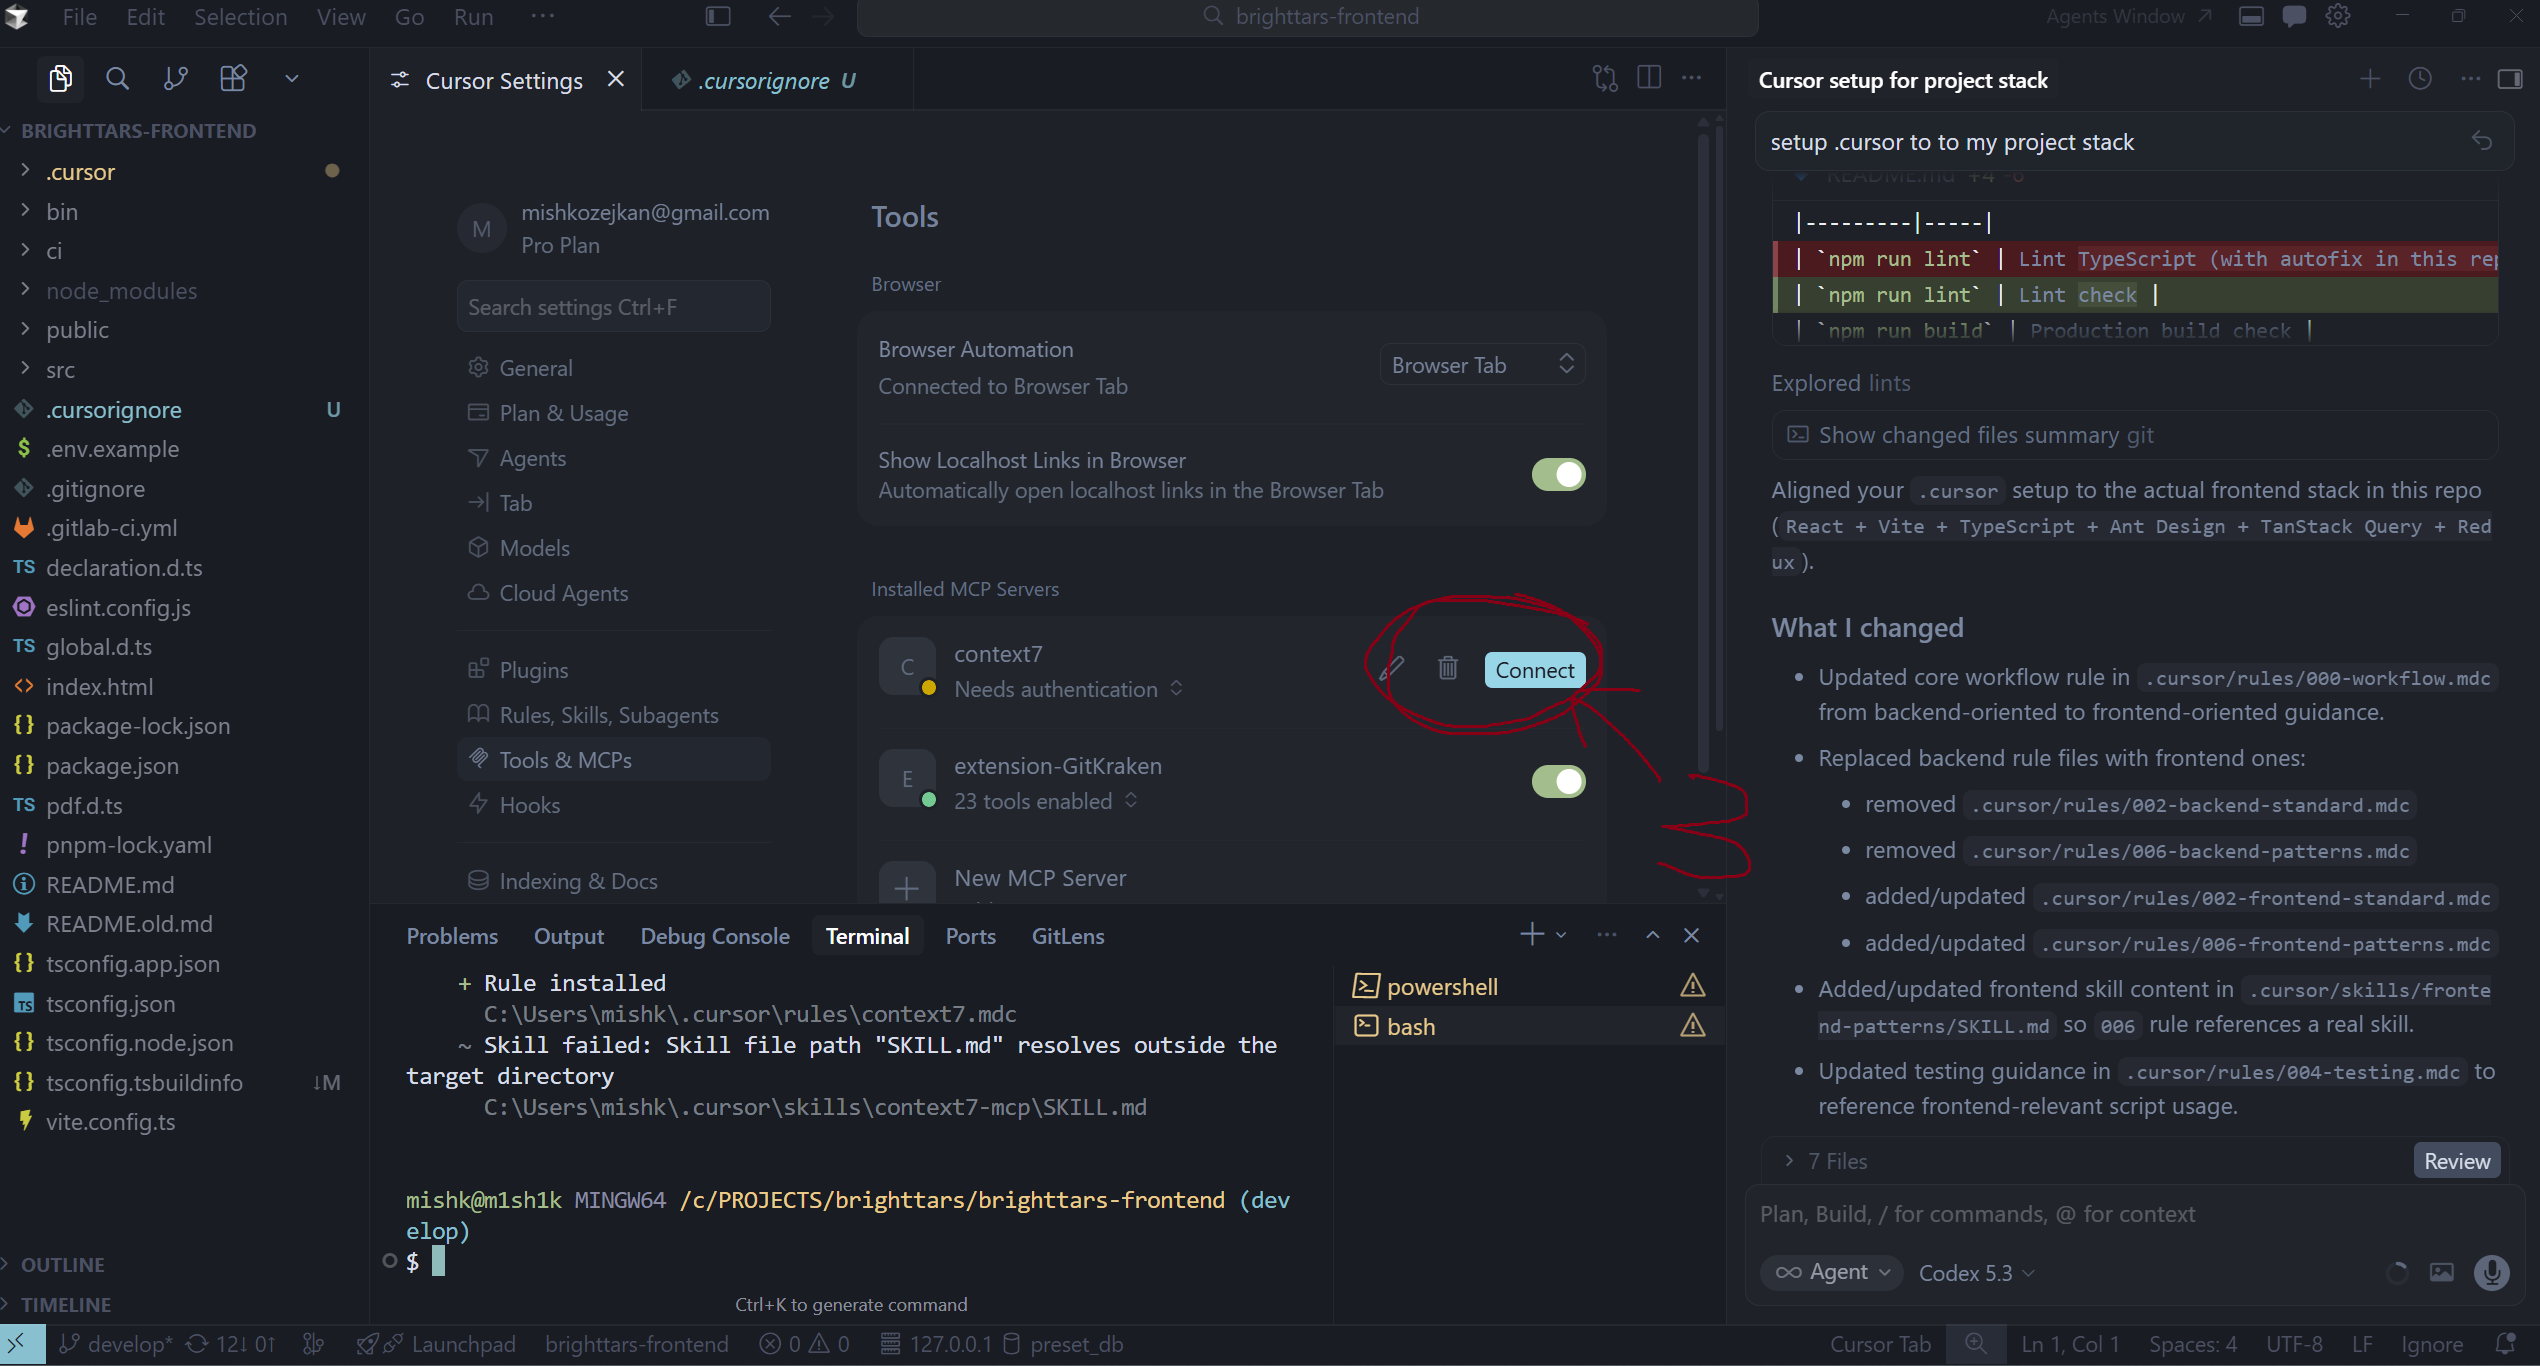Disable the extension-GitKraken MCP server
The height and width of the screenshot is (1366, 2540).
(x=1558, y=781)
